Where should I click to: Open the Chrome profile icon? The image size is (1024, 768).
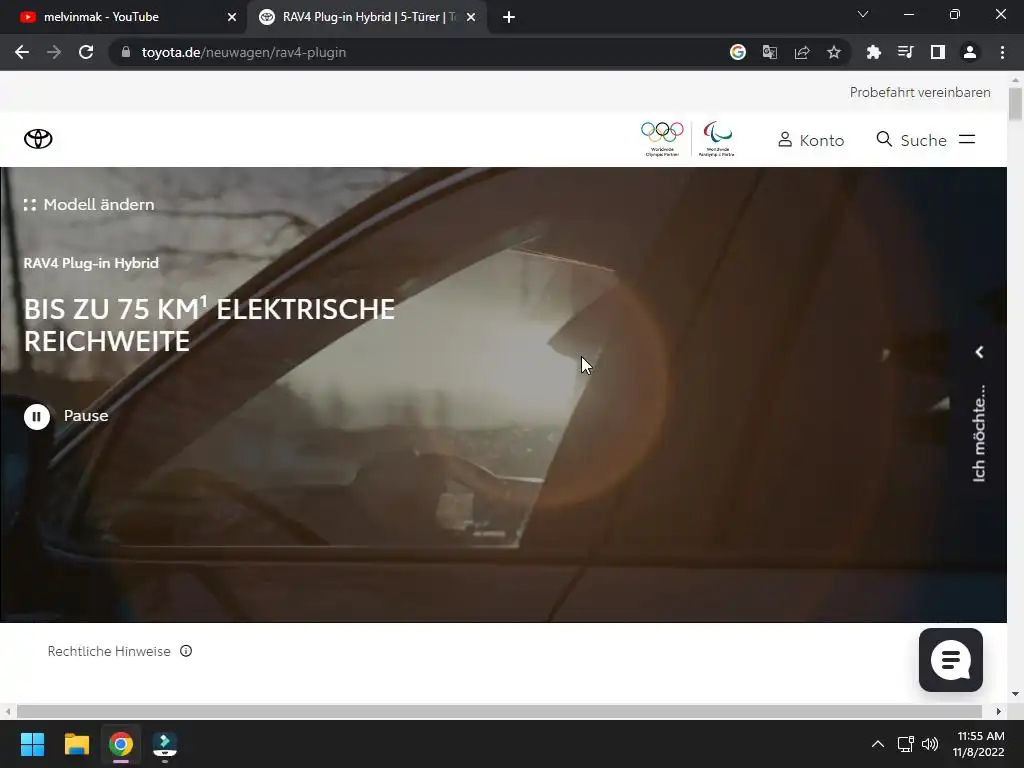tap(970, 52)
